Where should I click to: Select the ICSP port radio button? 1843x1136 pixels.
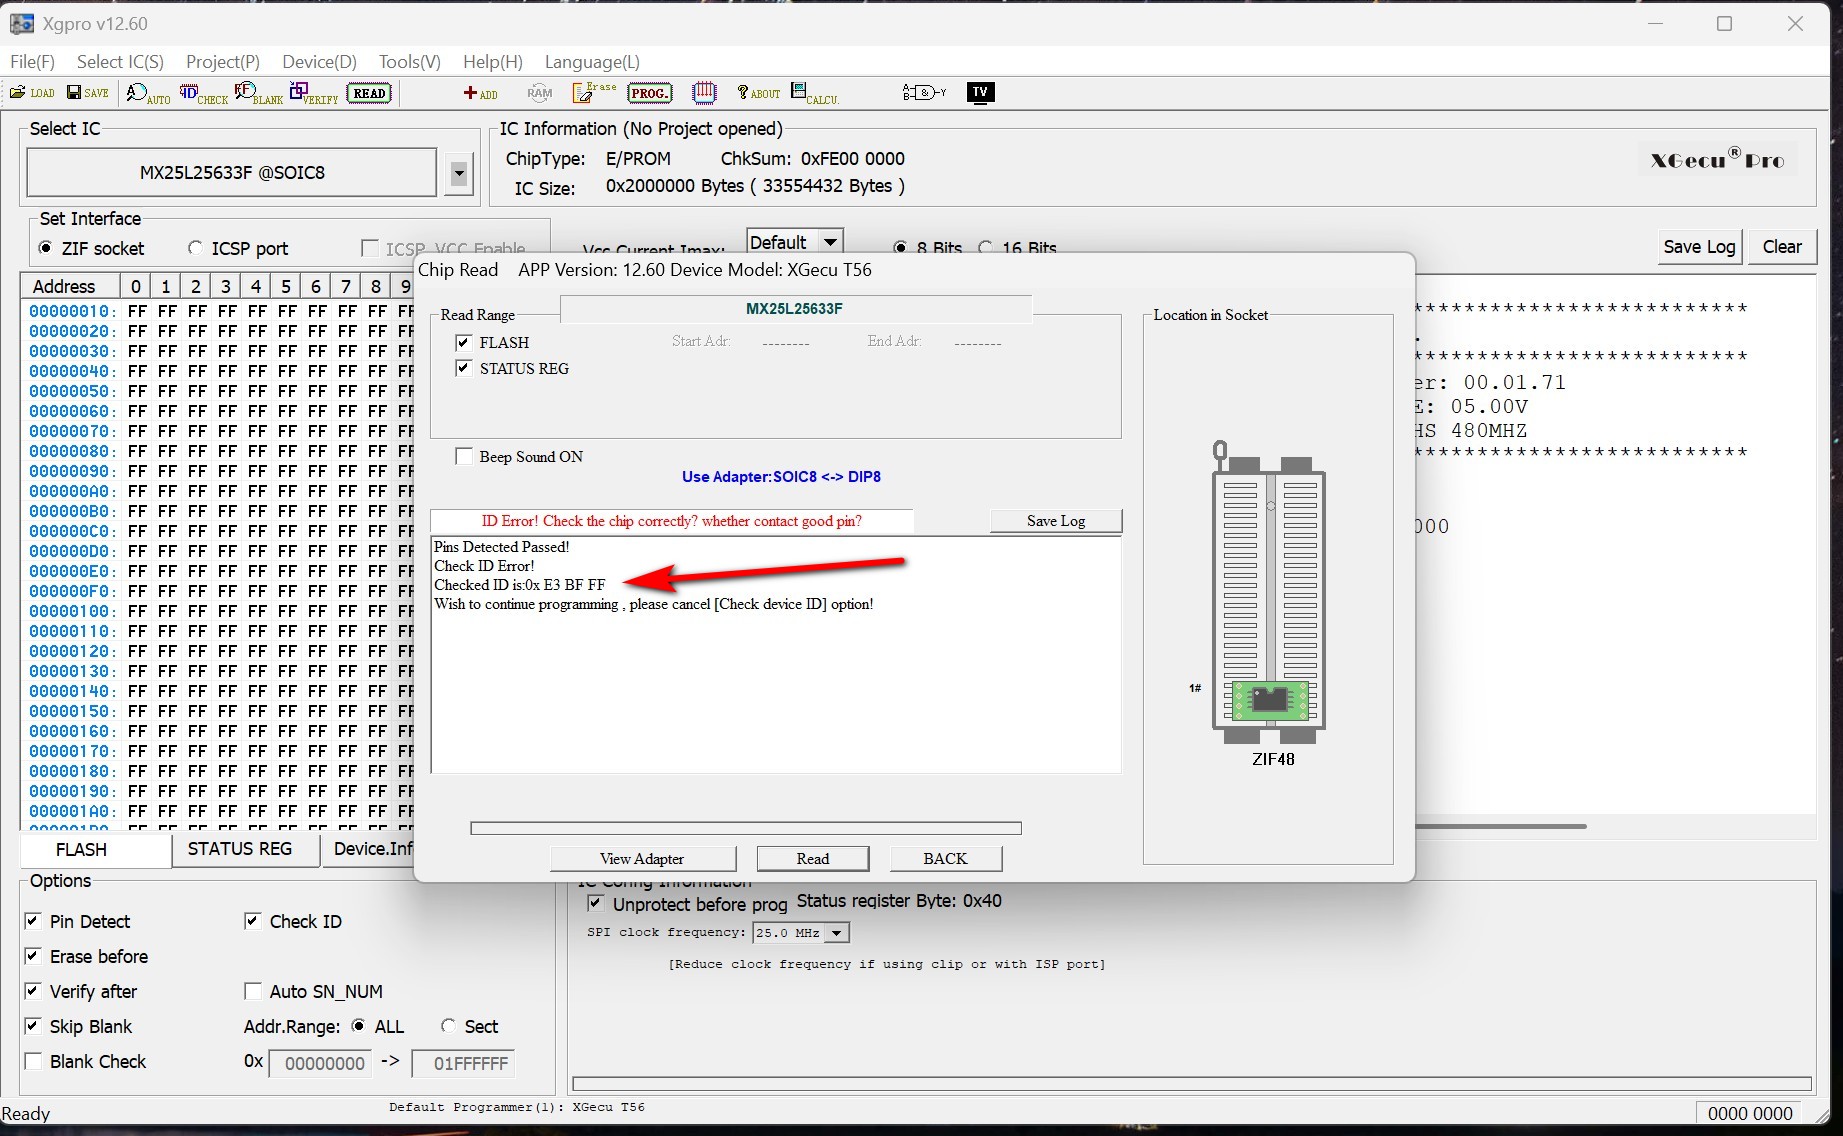[x=196, y=248]
